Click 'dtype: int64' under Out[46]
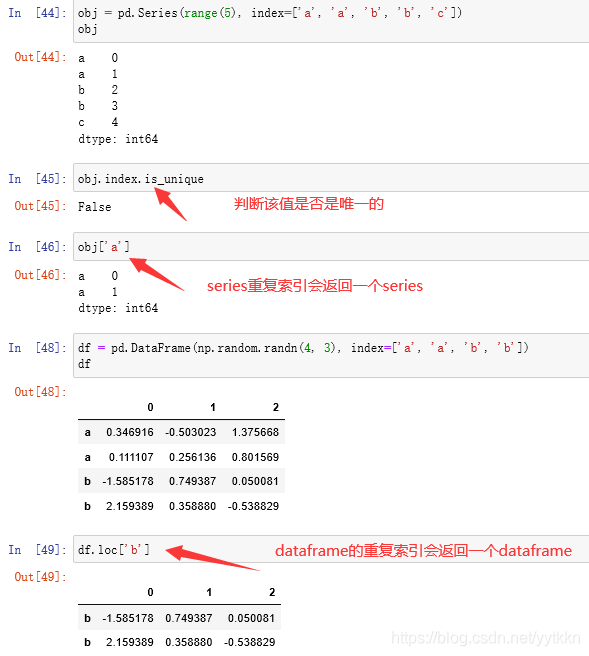Image resolution: width=589 pixels, height=656 pixels. pos(118,308)
